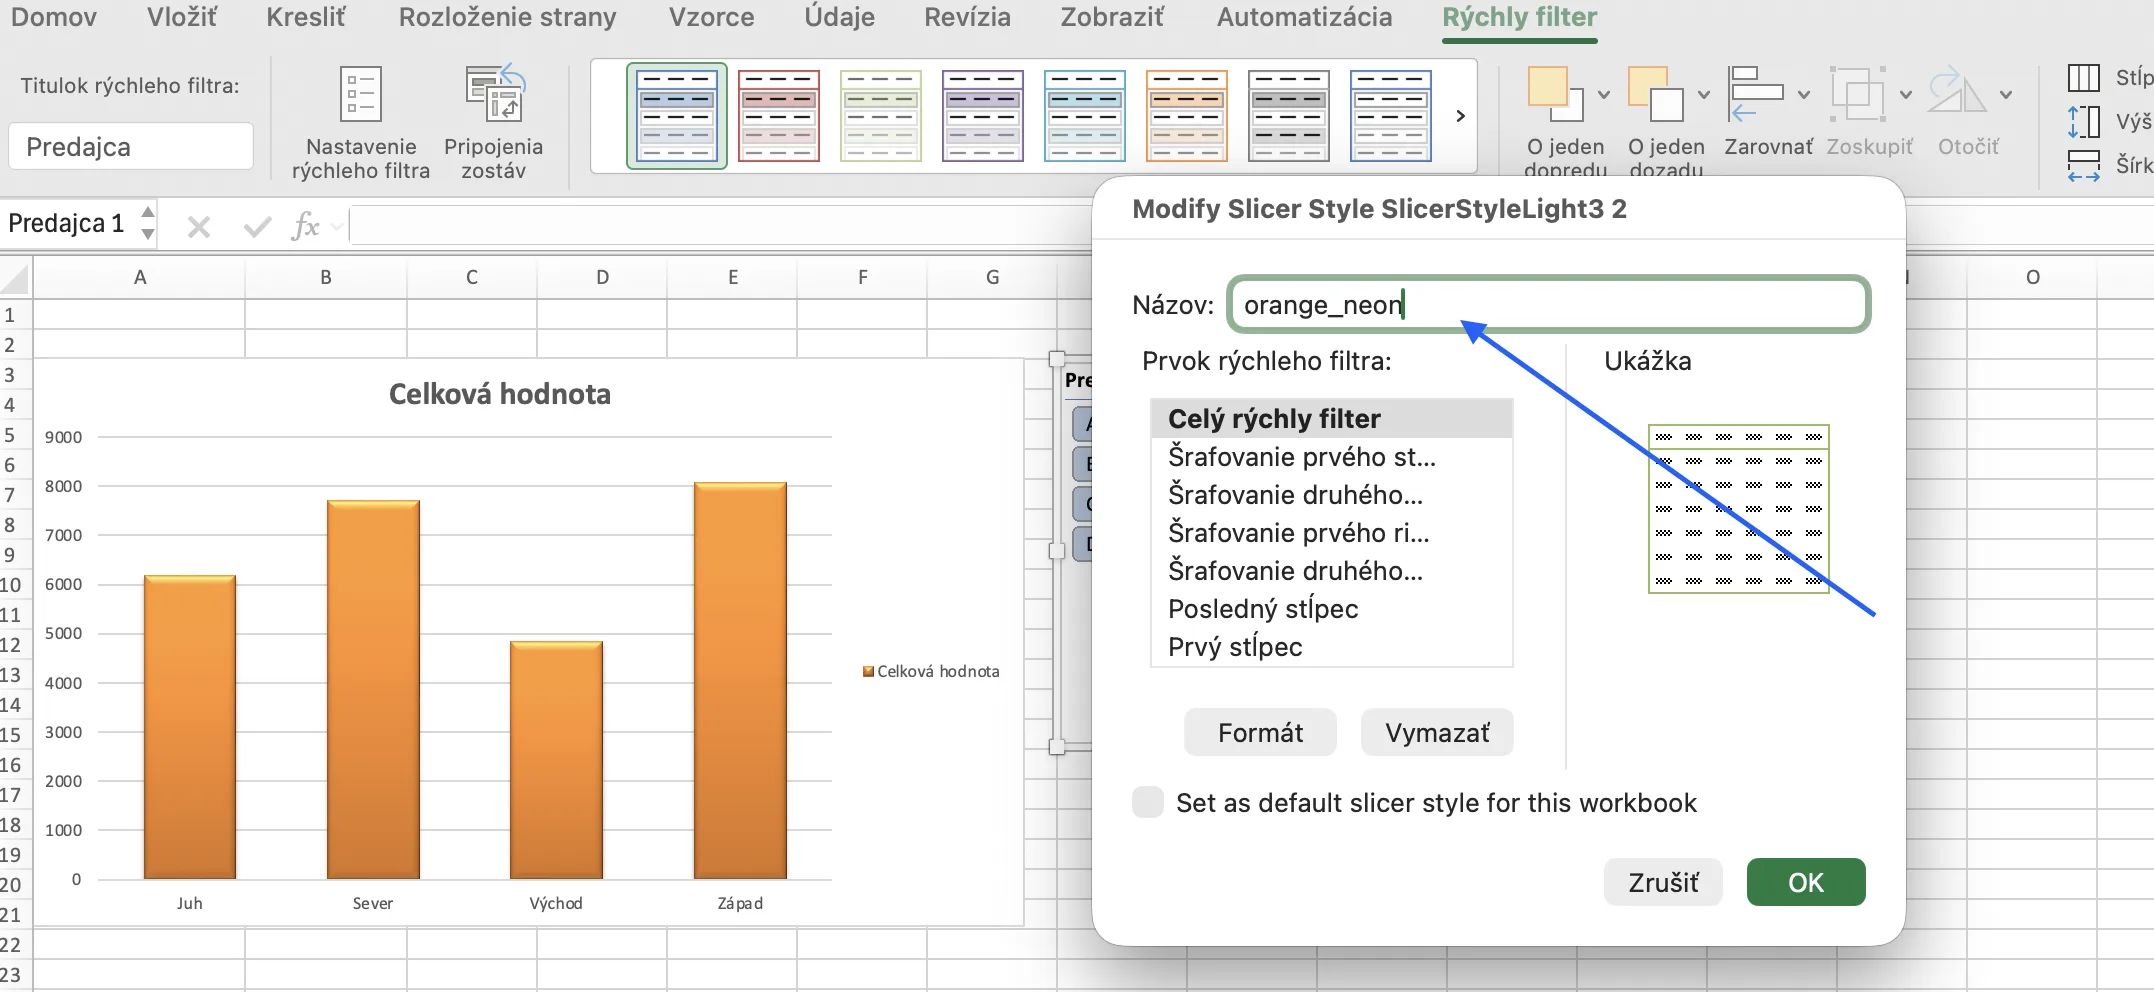Select Posledný stĺpec list item
The height and width of the screenshot is (992, 2154).
pyautogui.click(x=1332, y=608)
